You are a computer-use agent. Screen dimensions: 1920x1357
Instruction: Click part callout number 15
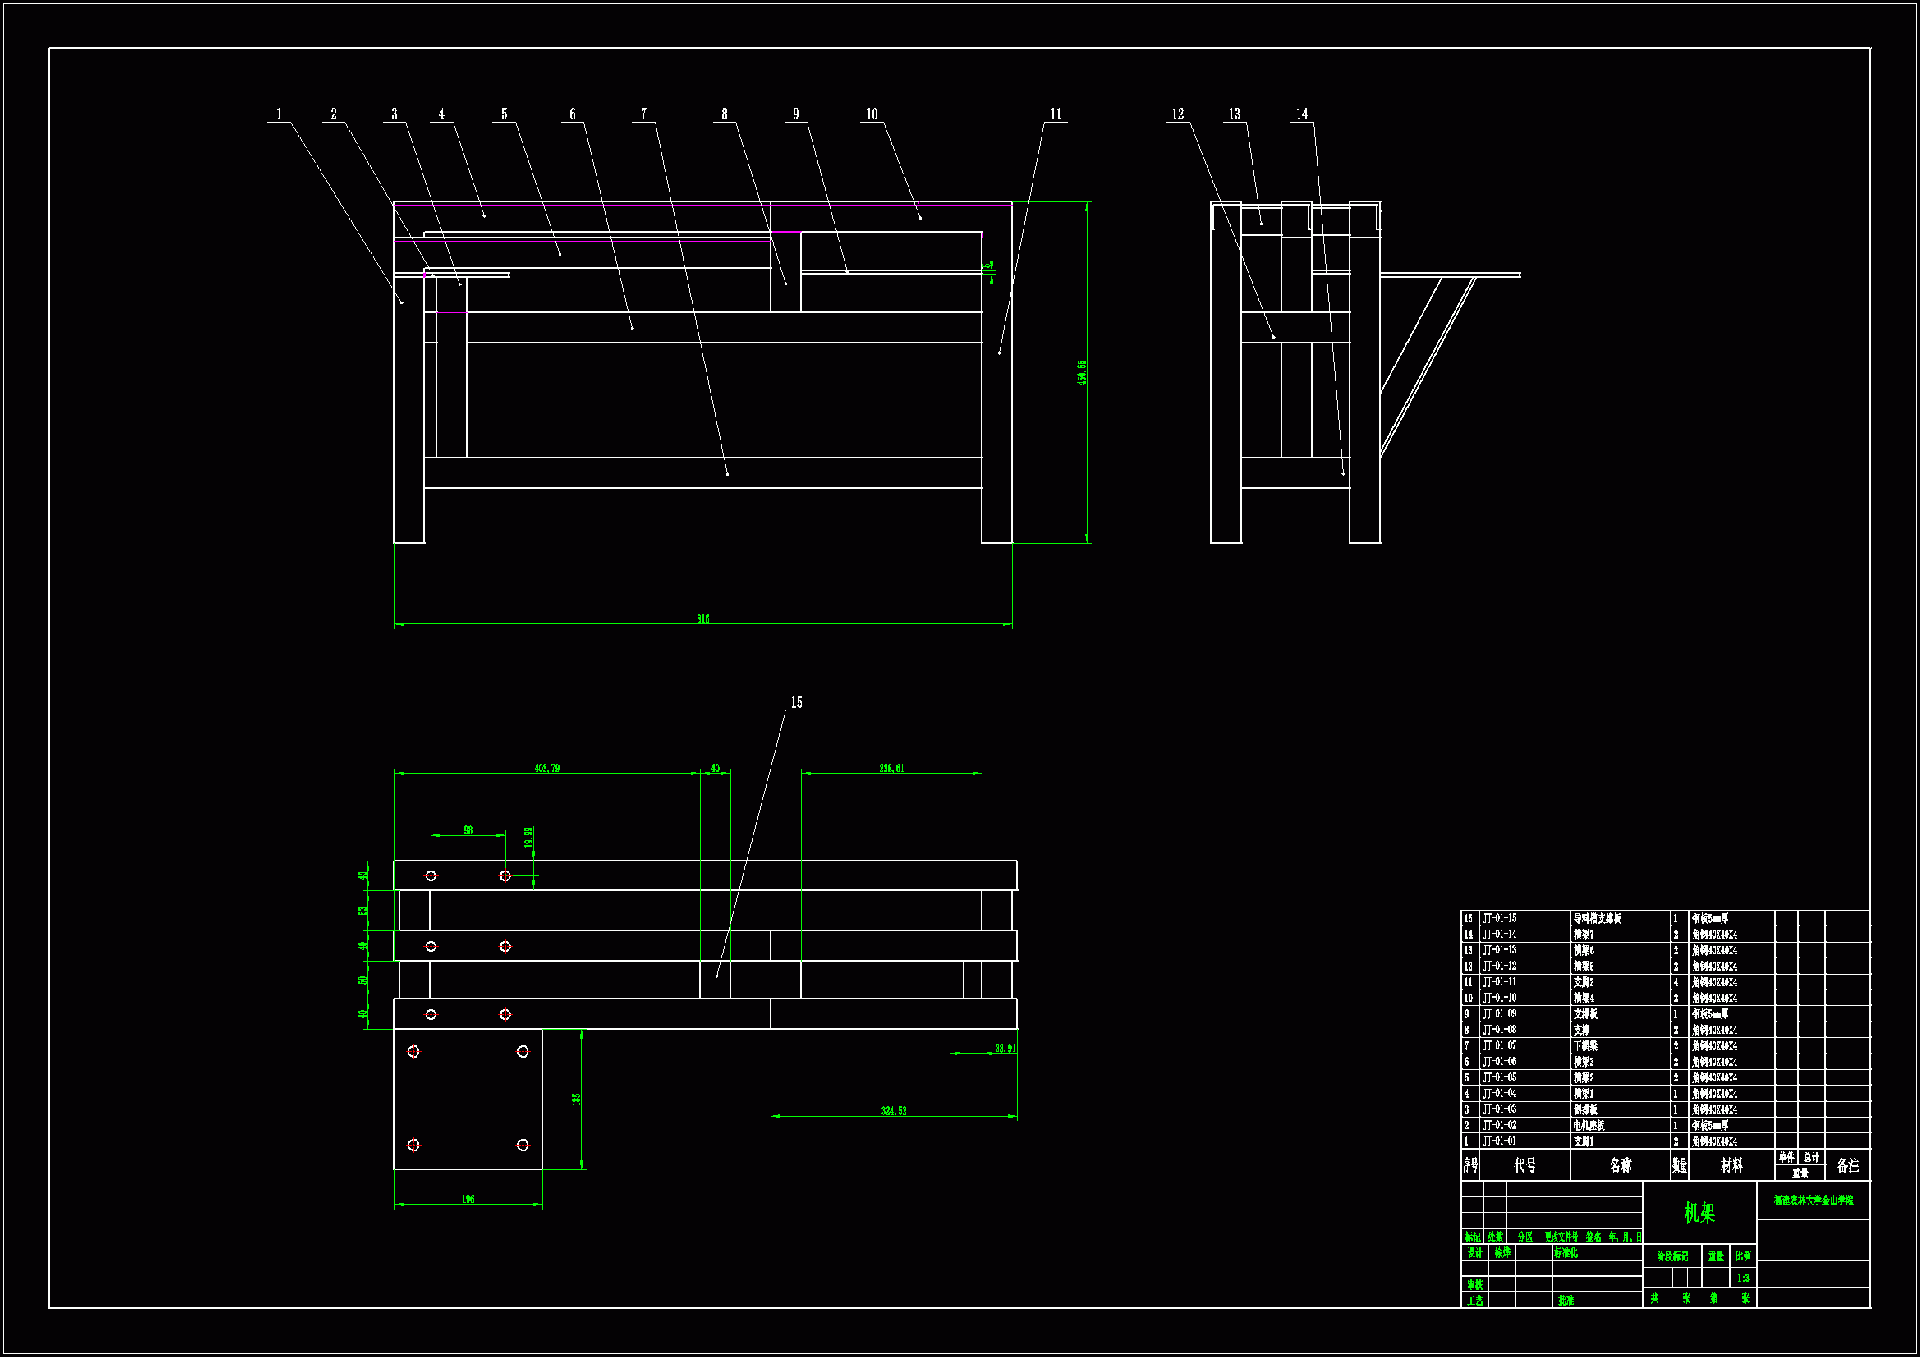[x=797, y=702]
